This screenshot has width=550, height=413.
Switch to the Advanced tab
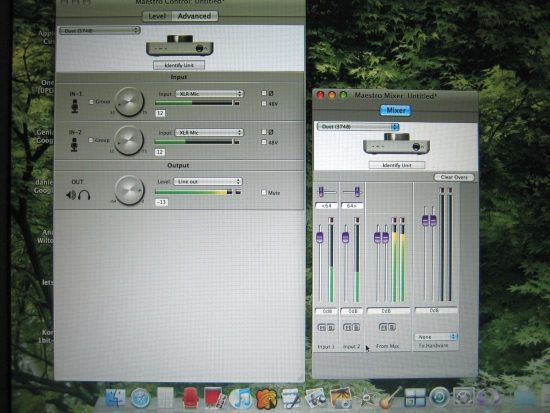[194, 16]
